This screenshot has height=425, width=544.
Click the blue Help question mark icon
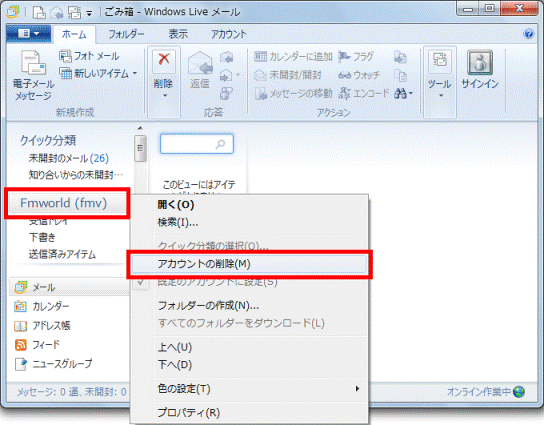click(x=528, y=34)
